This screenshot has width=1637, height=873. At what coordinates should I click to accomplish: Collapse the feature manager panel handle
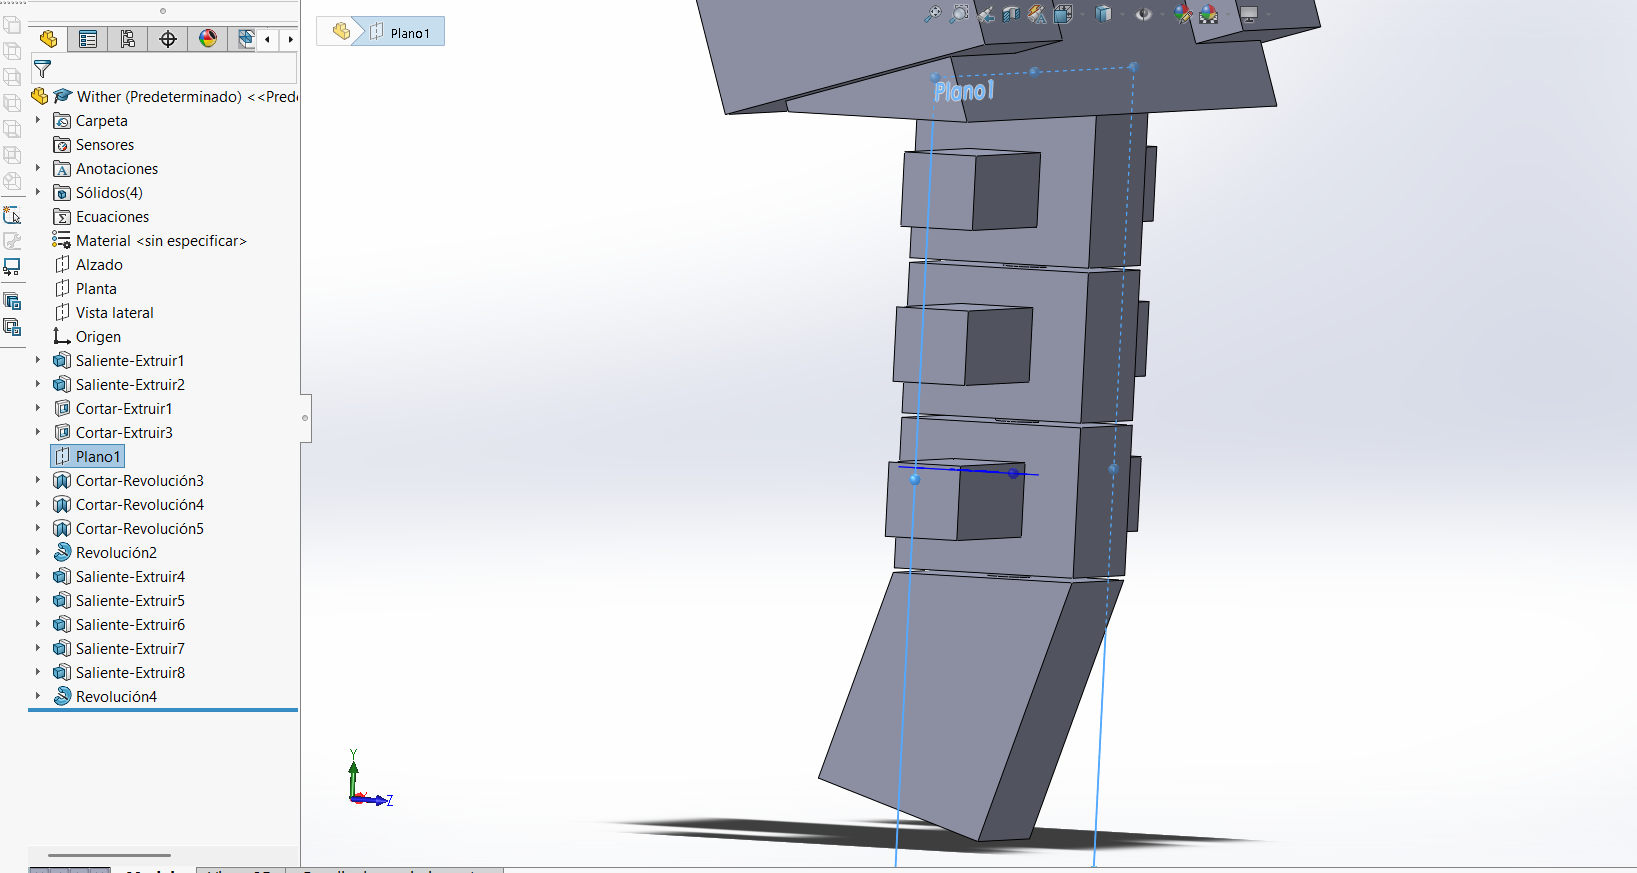[305, 418]
